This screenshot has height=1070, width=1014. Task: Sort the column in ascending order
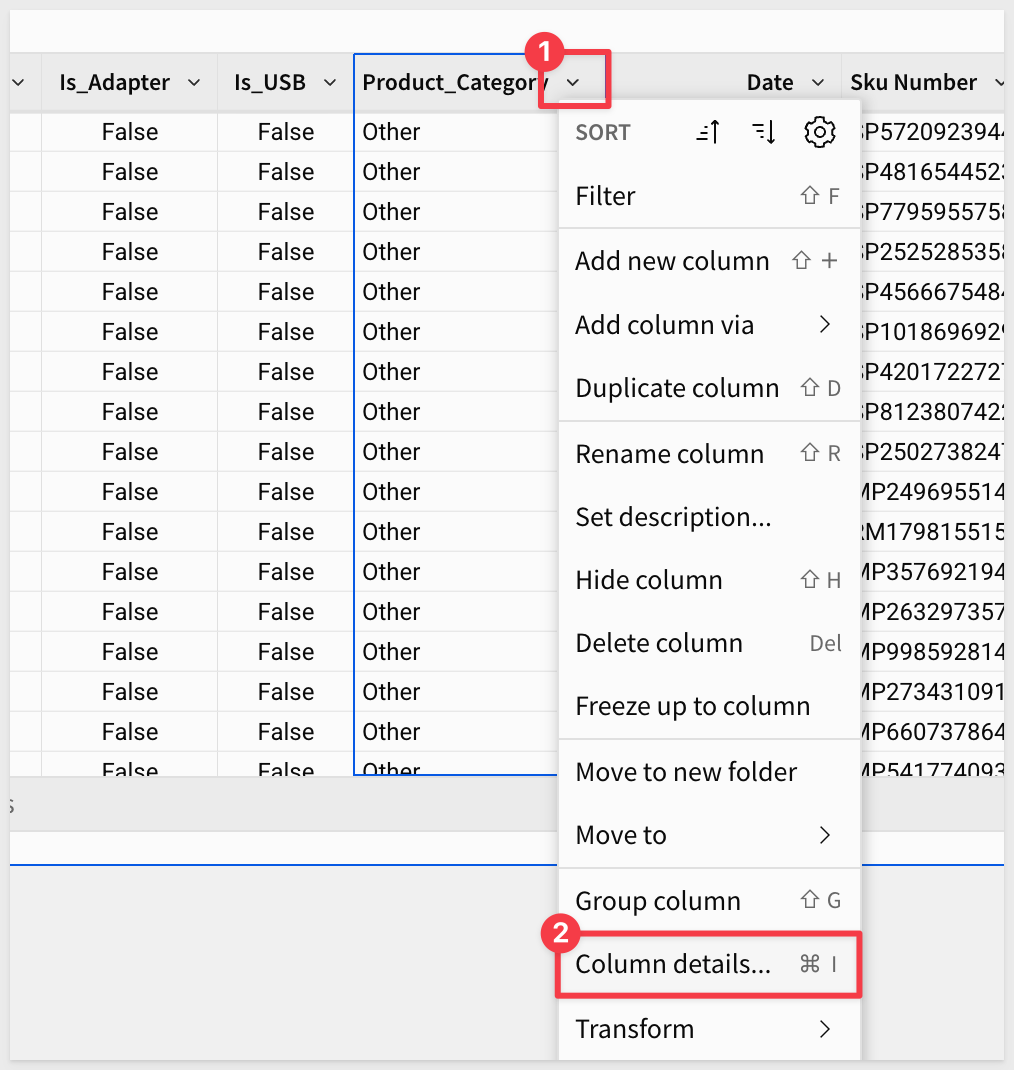click(708, 132)
